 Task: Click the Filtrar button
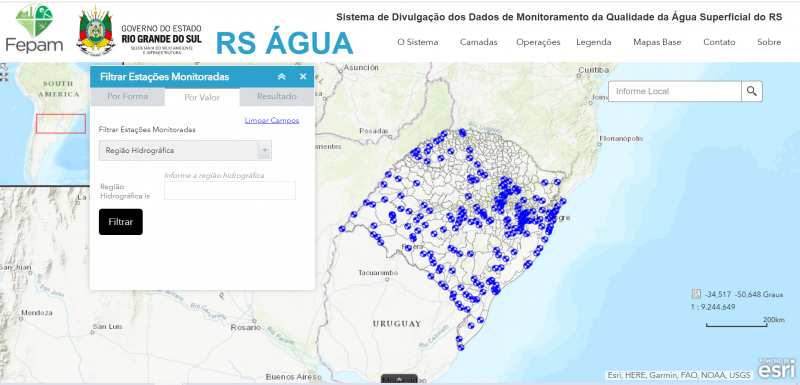(x=121, y=222)
